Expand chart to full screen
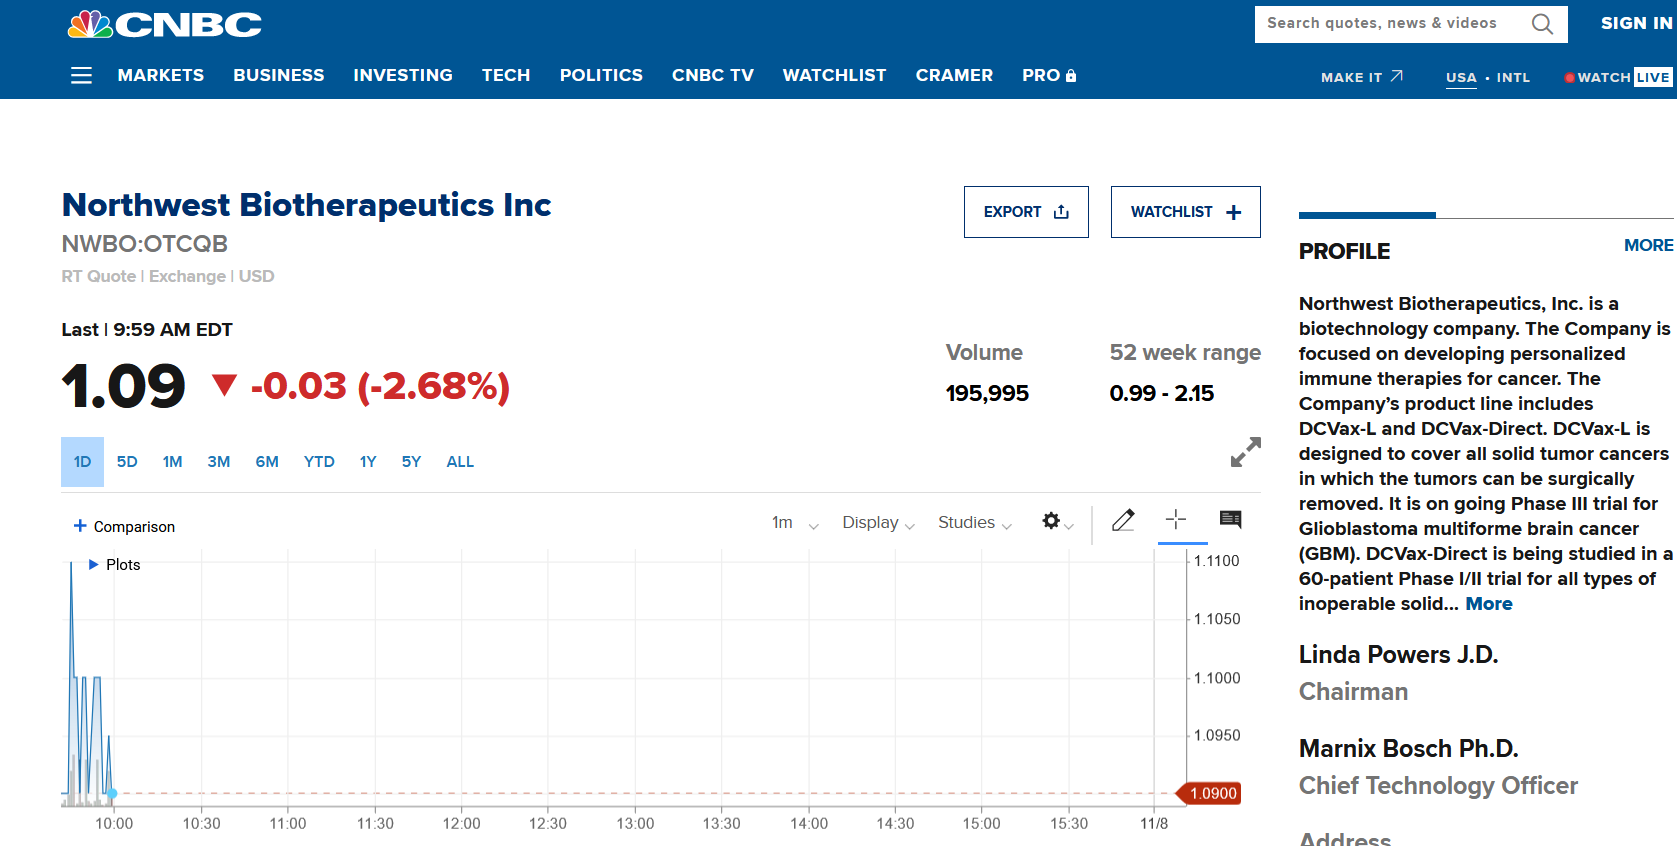Screen dimensions: 1677x846 point(1245,452)
